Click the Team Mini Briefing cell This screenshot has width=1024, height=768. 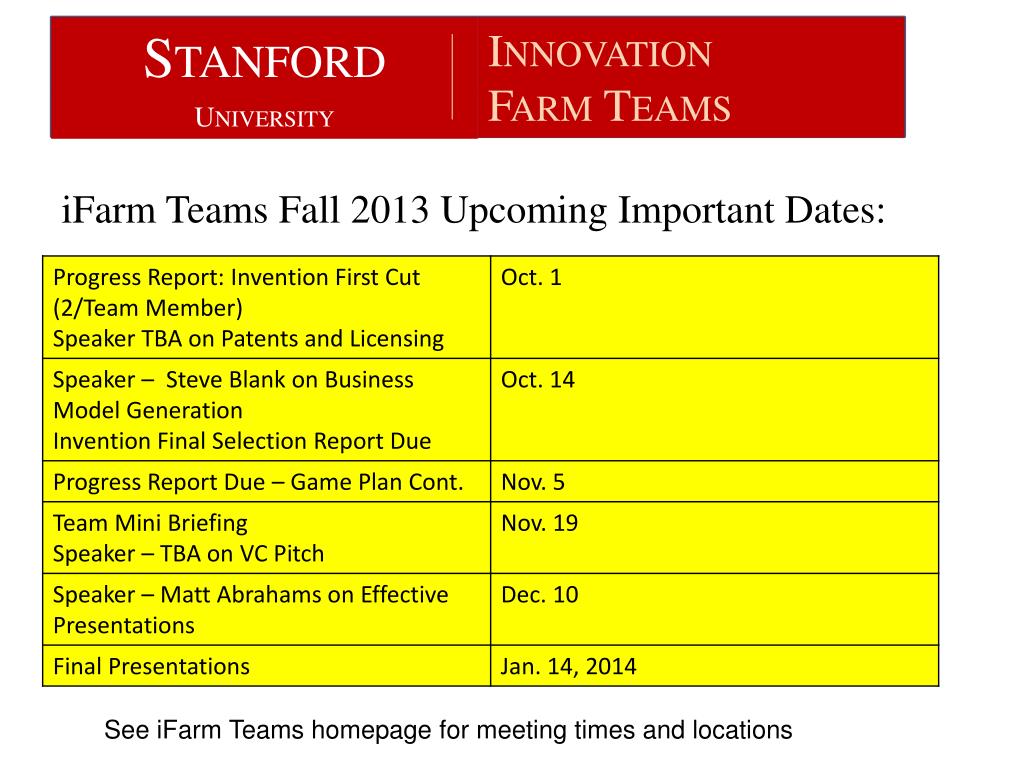click(x=266, y=538)
